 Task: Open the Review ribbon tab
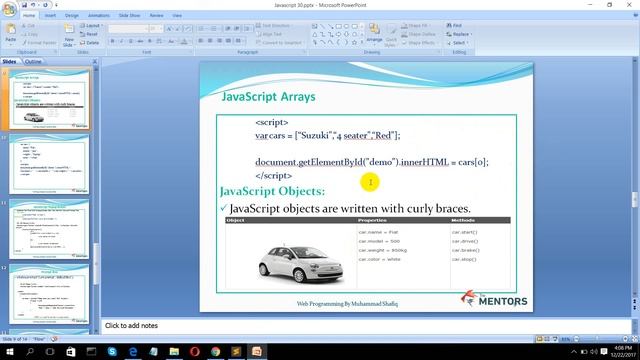[x=156, y=16]
